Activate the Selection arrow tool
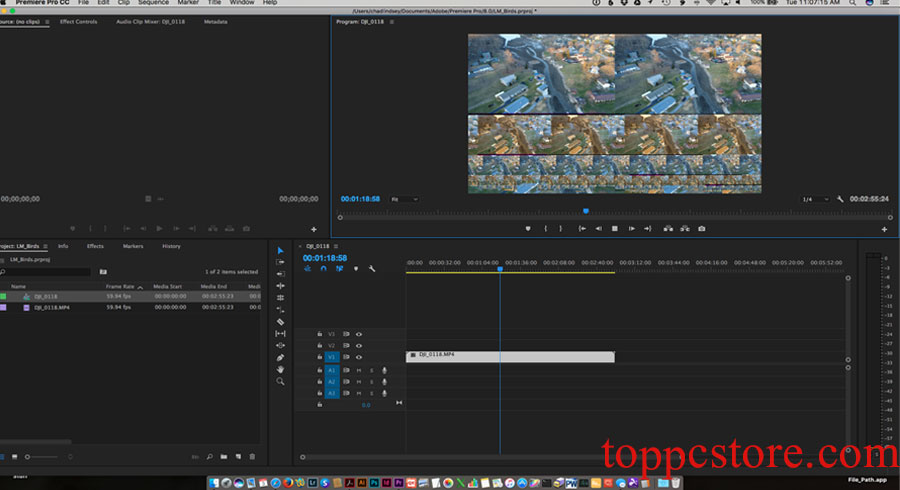The width and height of the screenshot is (900, 490). (280, 251)
